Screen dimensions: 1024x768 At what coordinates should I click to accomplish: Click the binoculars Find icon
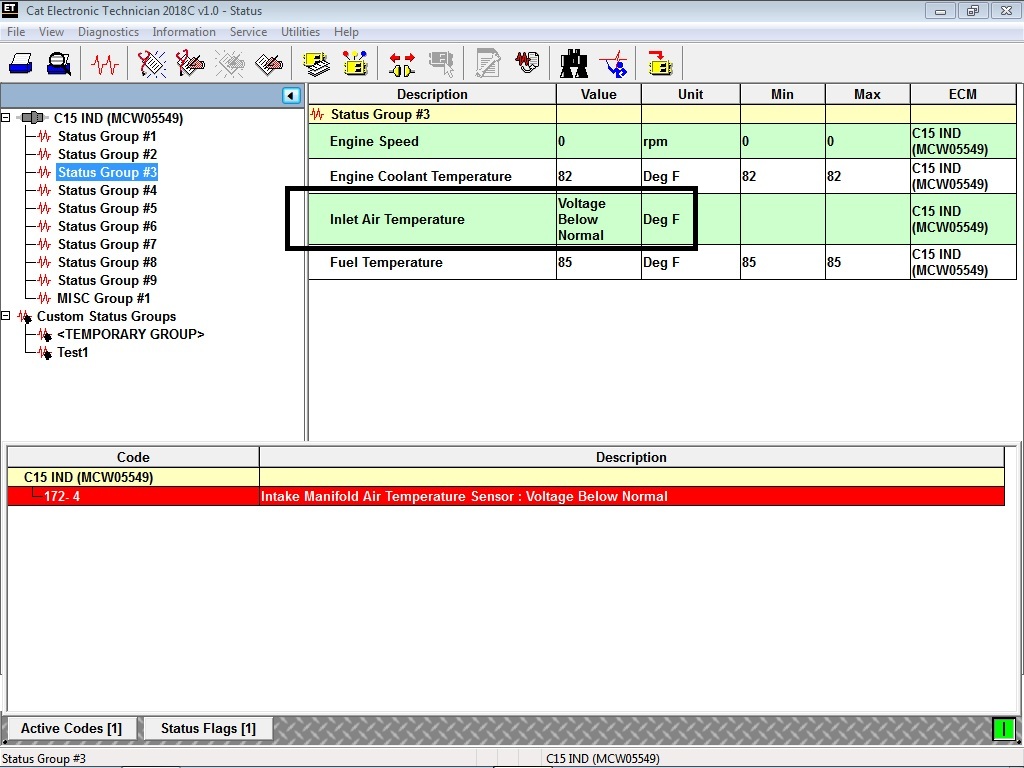point(574,64)
